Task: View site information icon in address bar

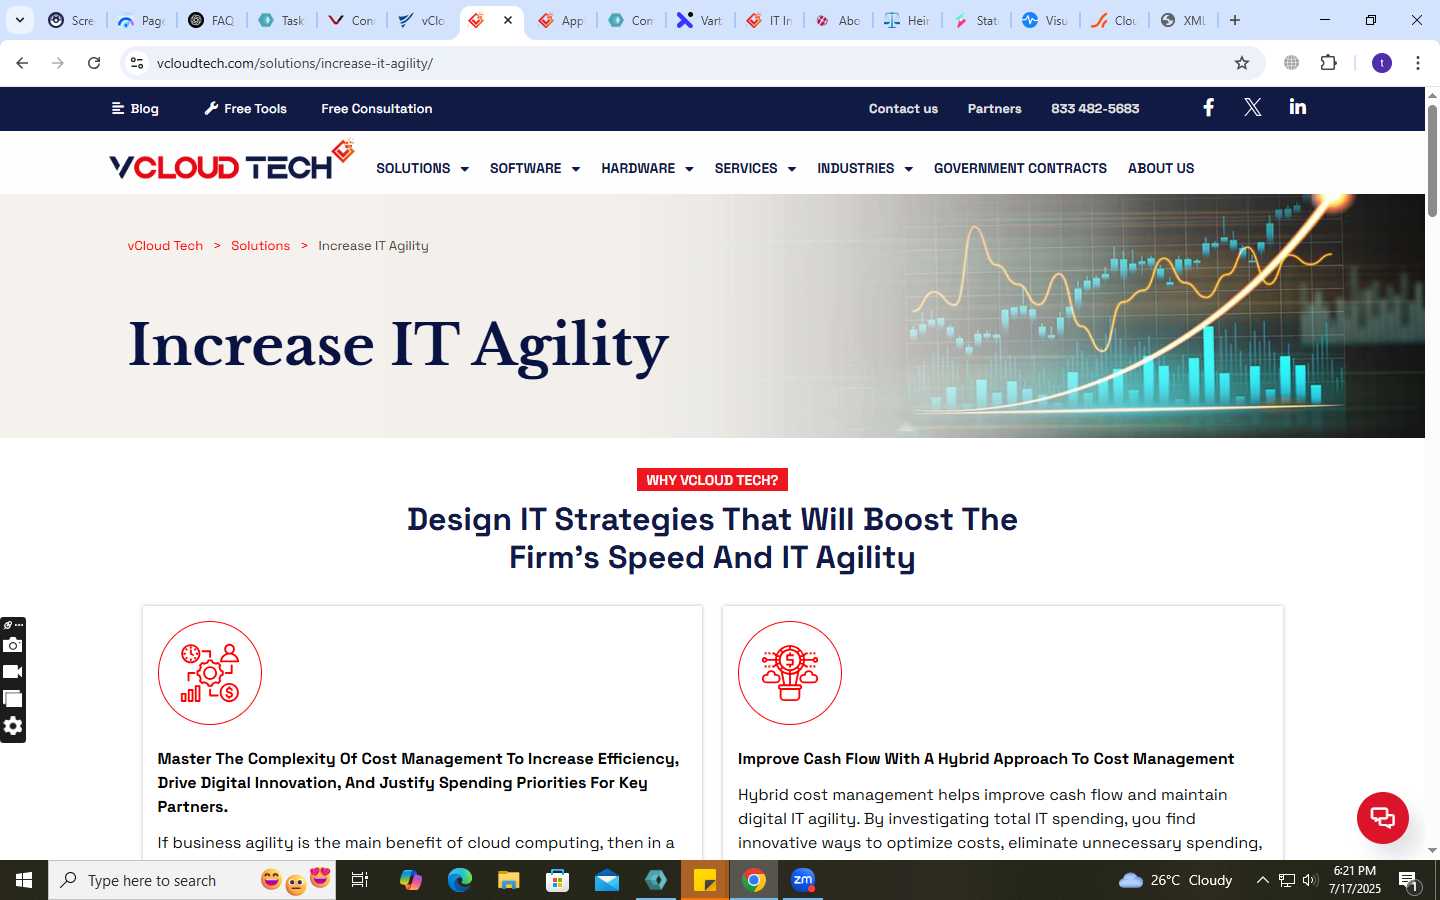Action: [137, 63]
